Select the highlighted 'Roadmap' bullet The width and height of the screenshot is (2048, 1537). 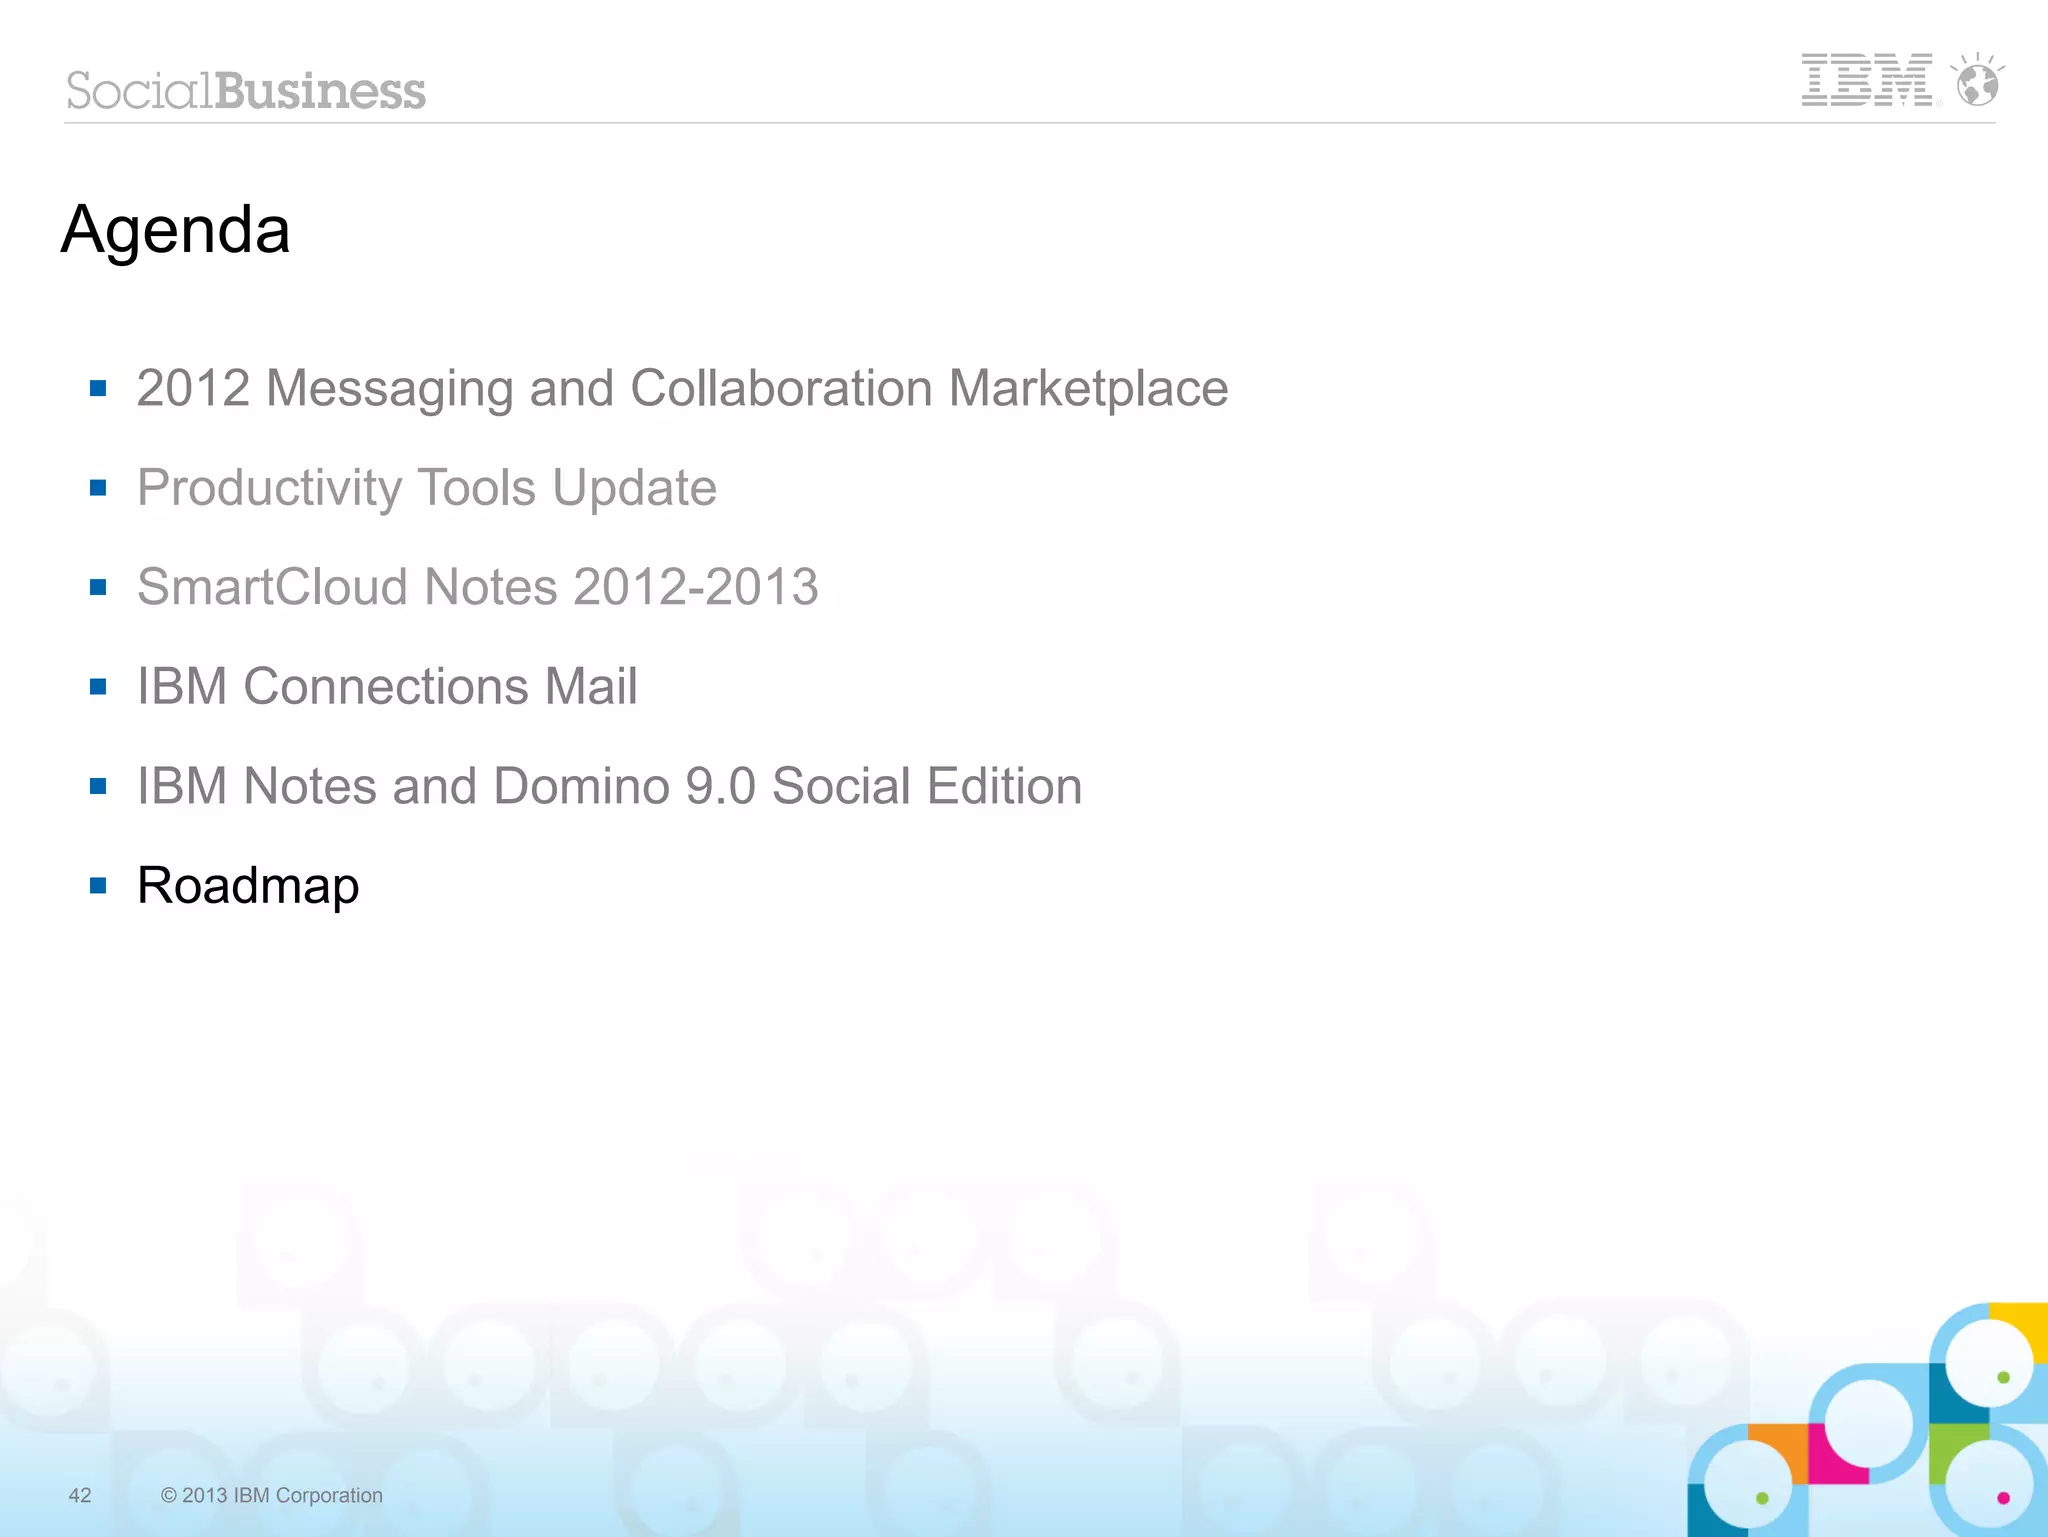248,886
